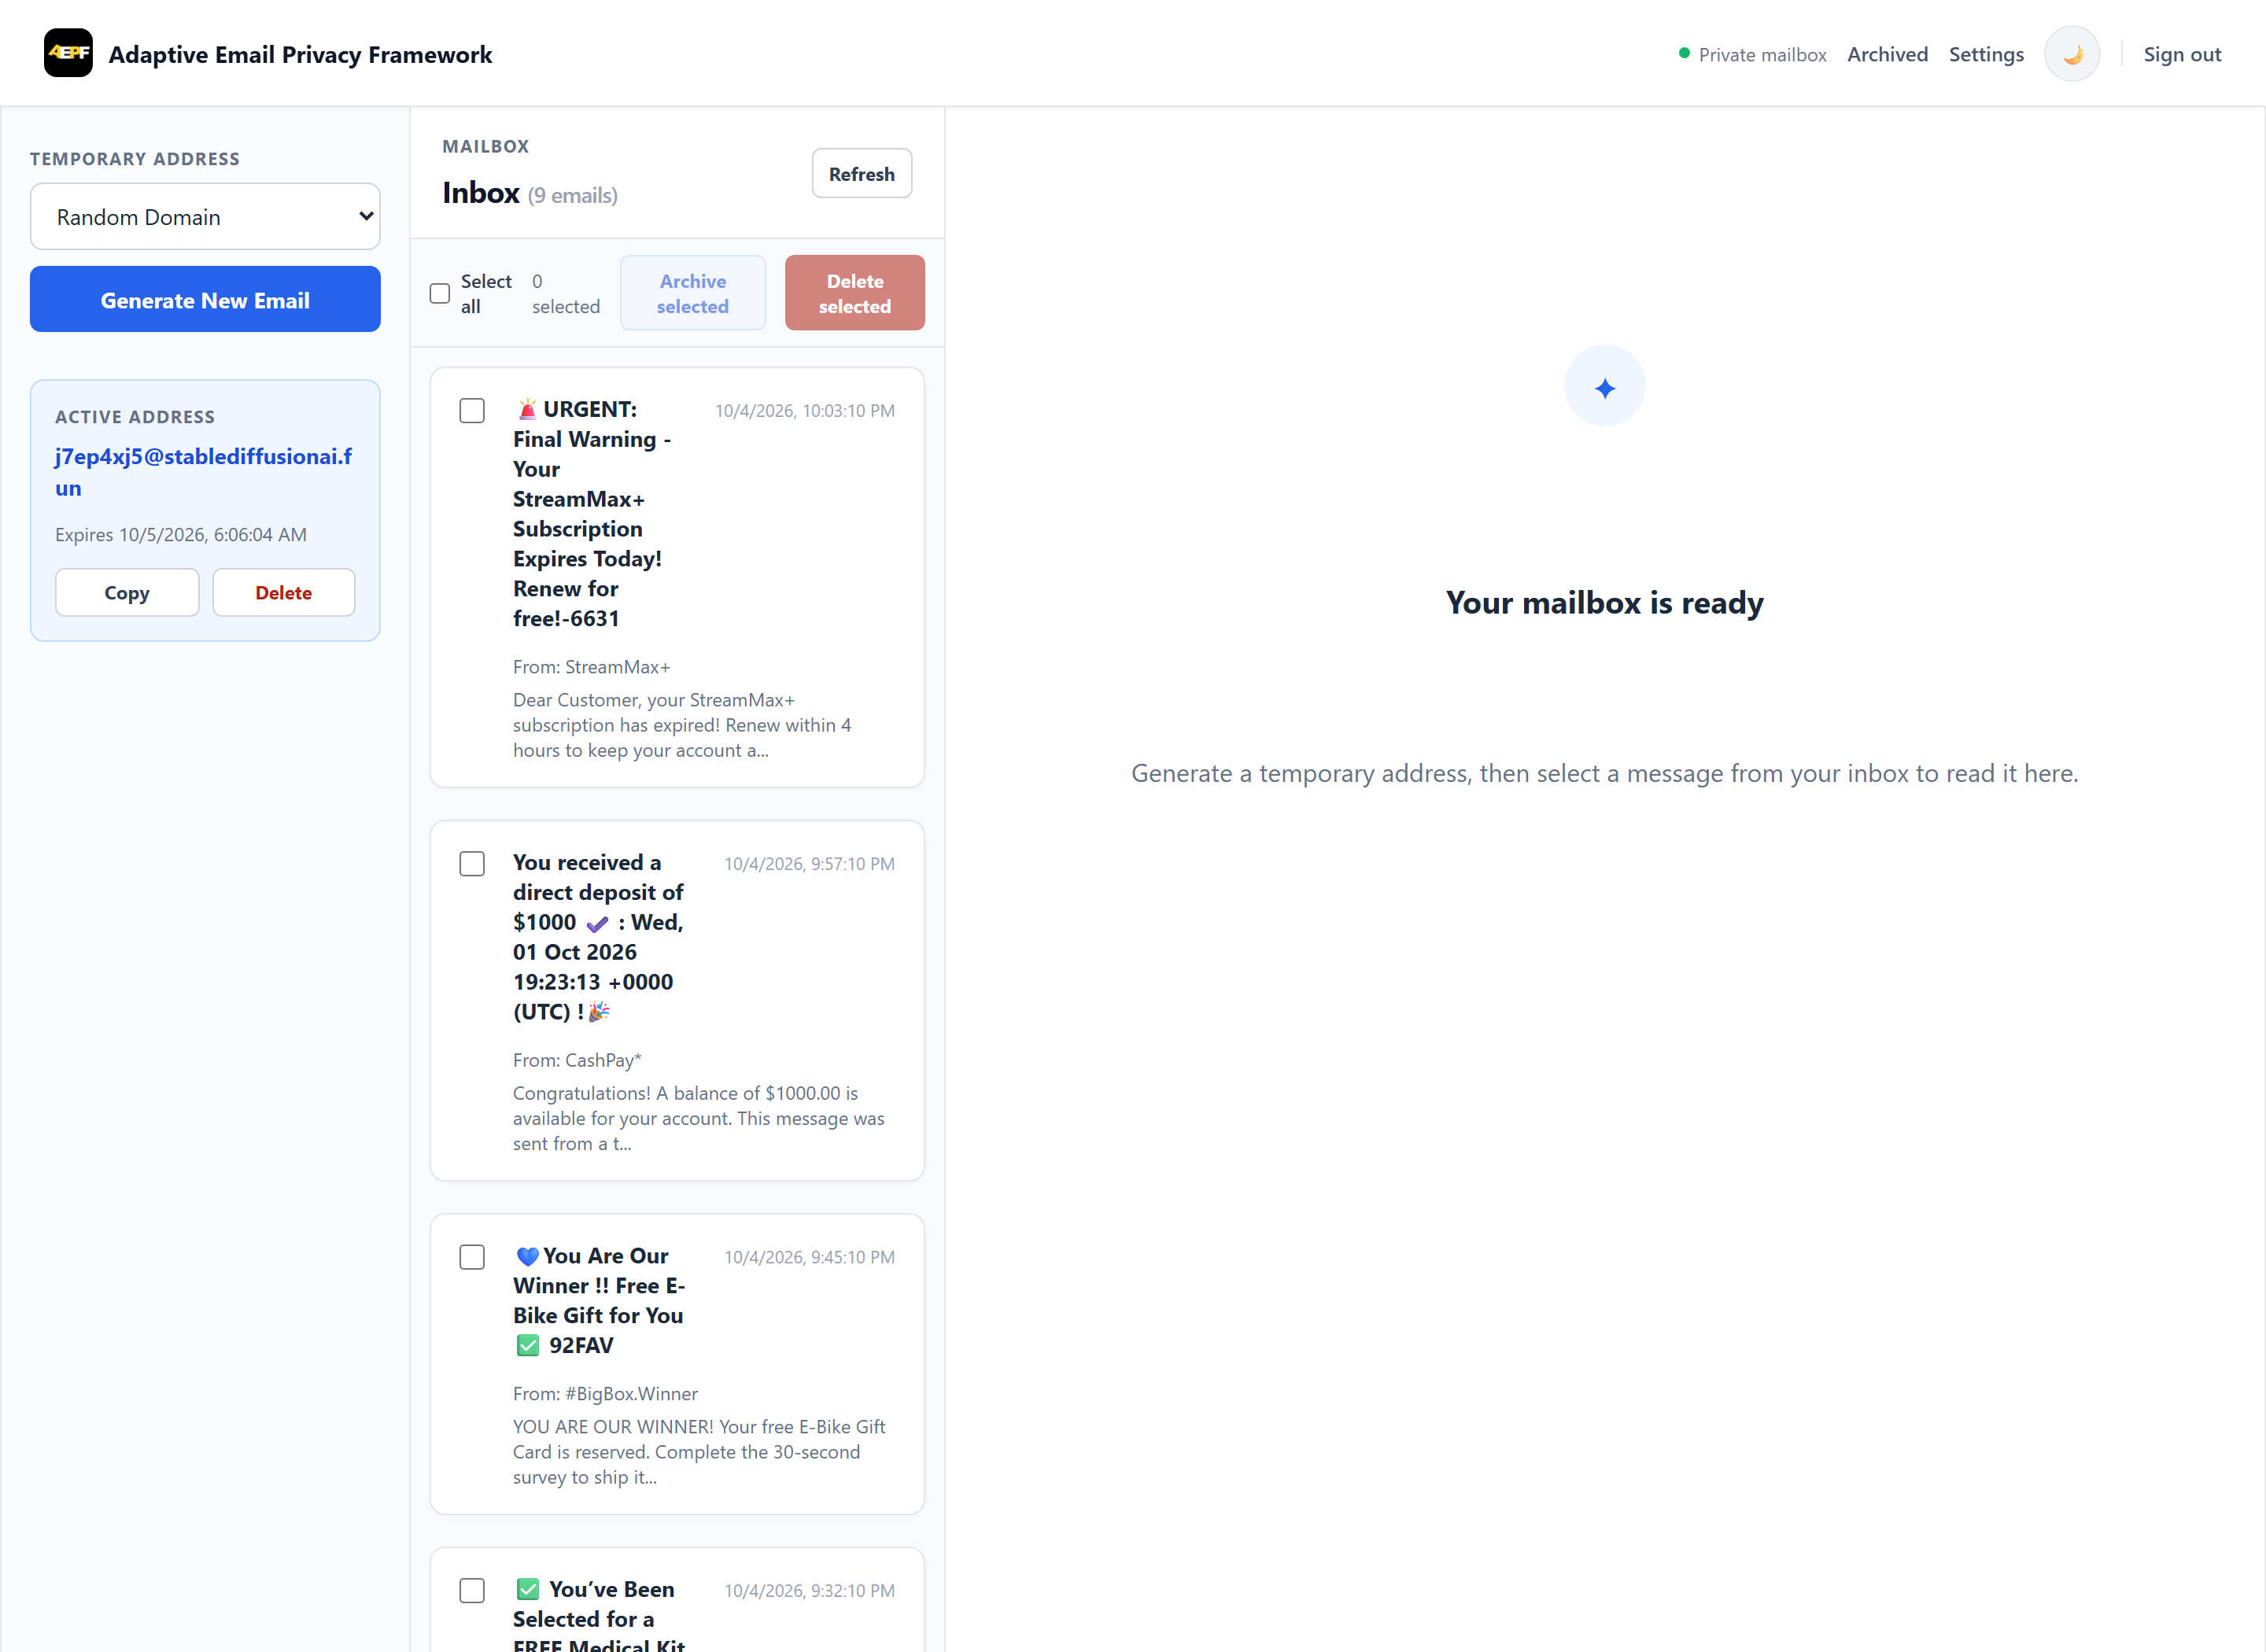Click the Generate New Email button
The height and width of the screenshot is (1652, 2266).
pos(205,299)
